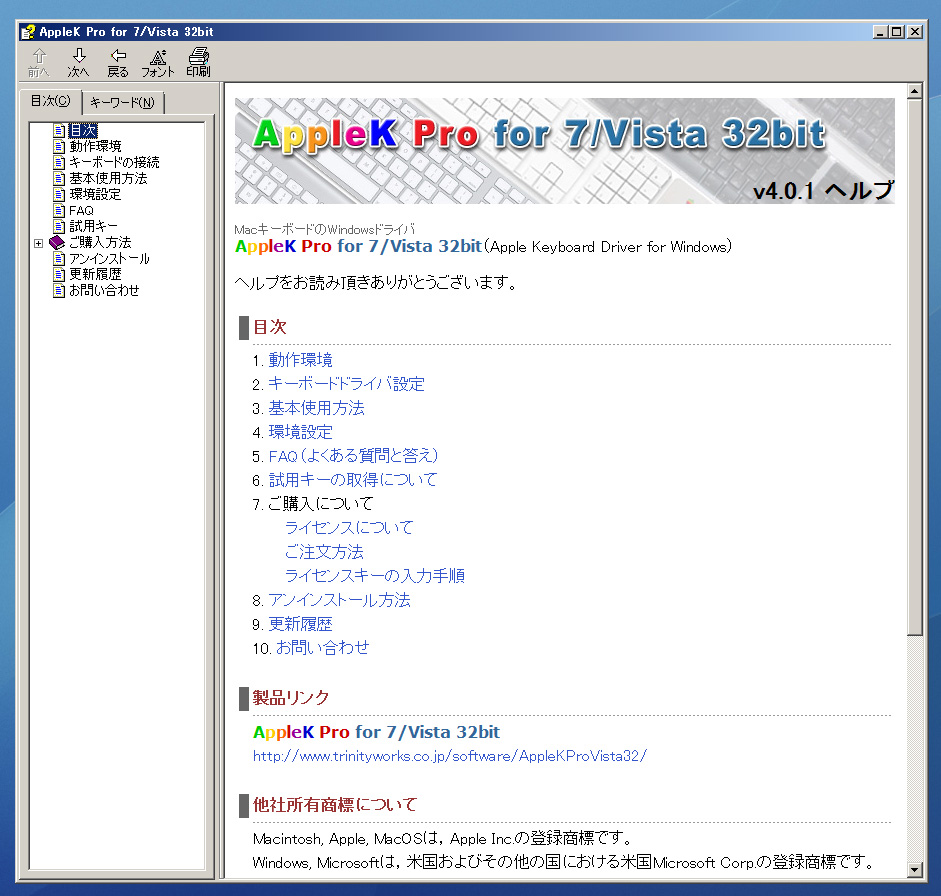The image size is (941, 896).
Task: Click the 環境設定 page icon in tree
Action: pyautogui.click(x=59, y=194)
